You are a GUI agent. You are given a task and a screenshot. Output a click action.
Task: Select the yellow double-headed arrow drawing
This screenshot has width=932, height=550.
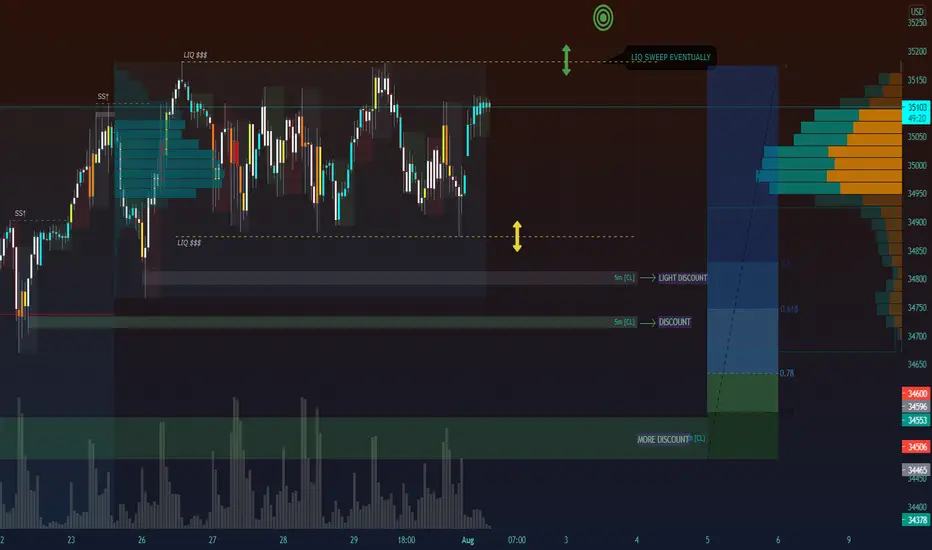[517, 236]
